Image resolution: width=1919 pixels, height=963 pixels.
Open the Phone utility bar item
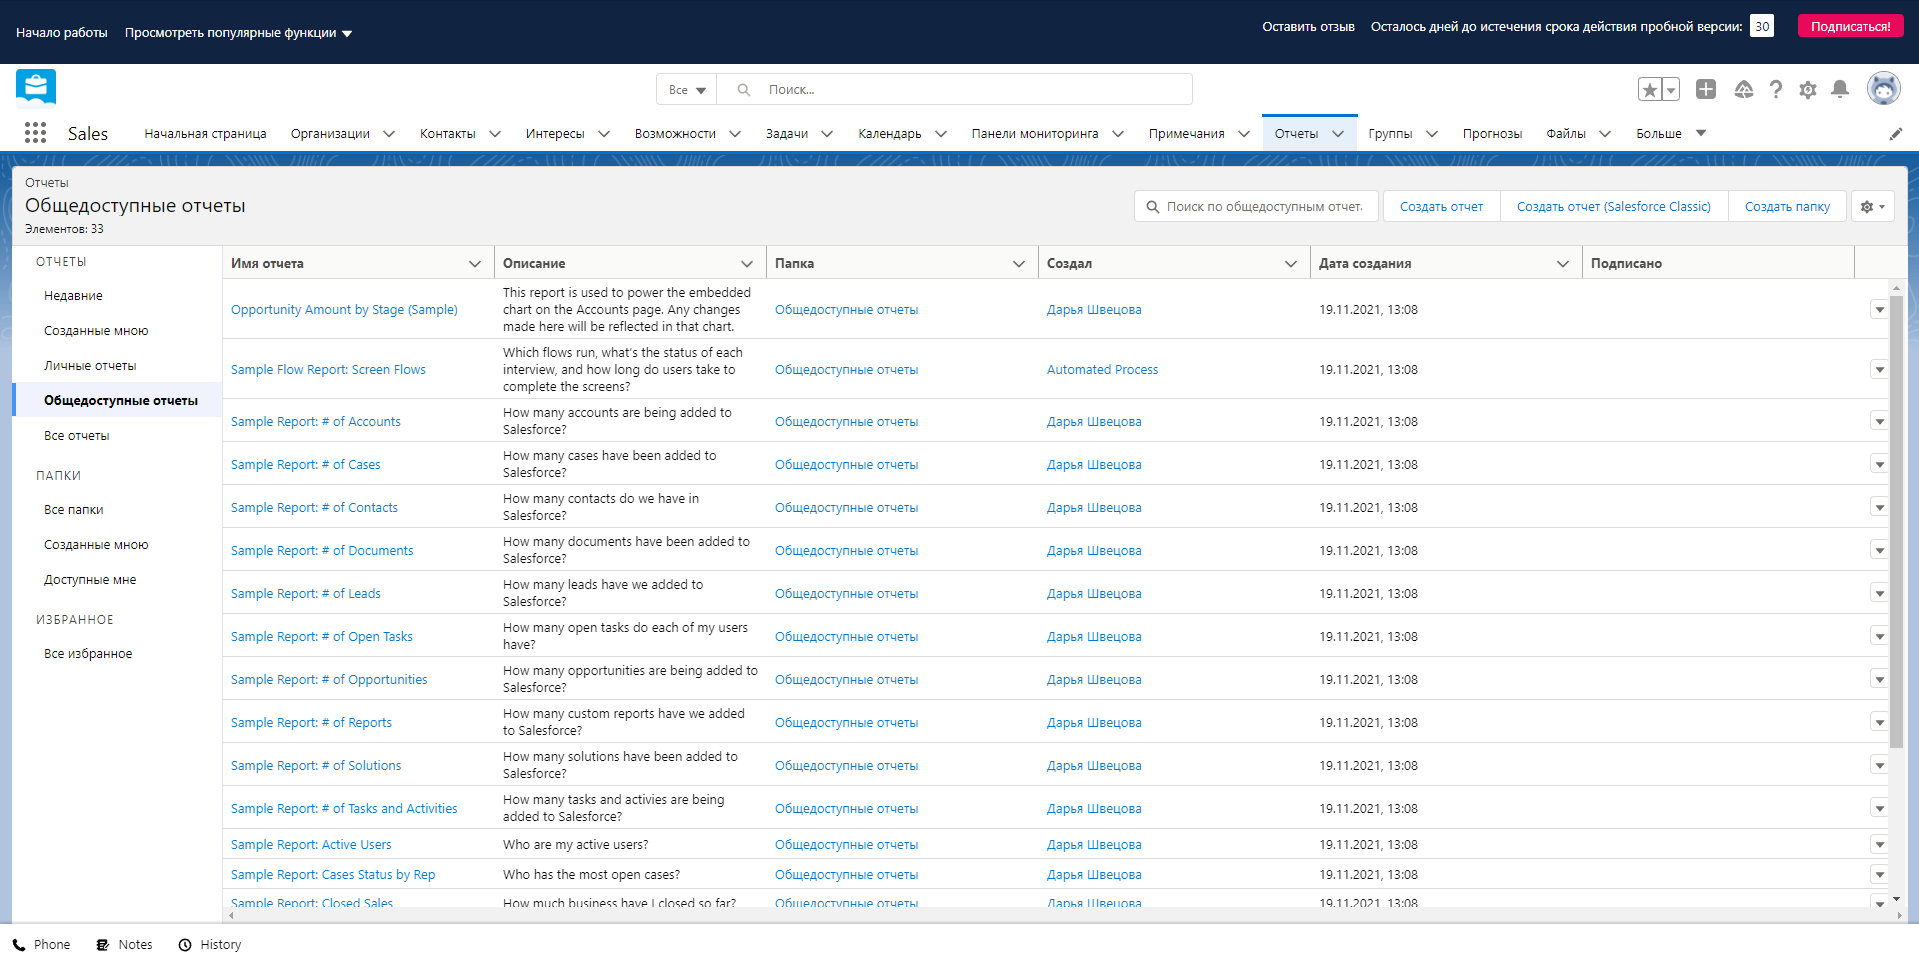click(41, 945)
